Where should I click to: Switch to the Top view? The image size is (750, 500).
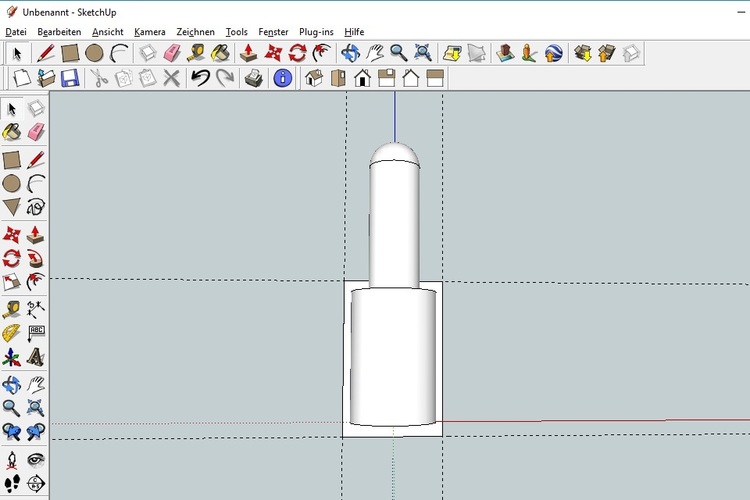(x=338, y=78)
